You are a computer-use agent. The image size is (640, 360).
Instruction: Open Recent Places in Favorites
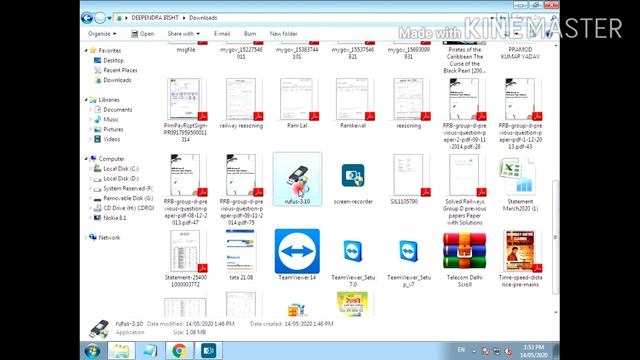pos(120,70)
